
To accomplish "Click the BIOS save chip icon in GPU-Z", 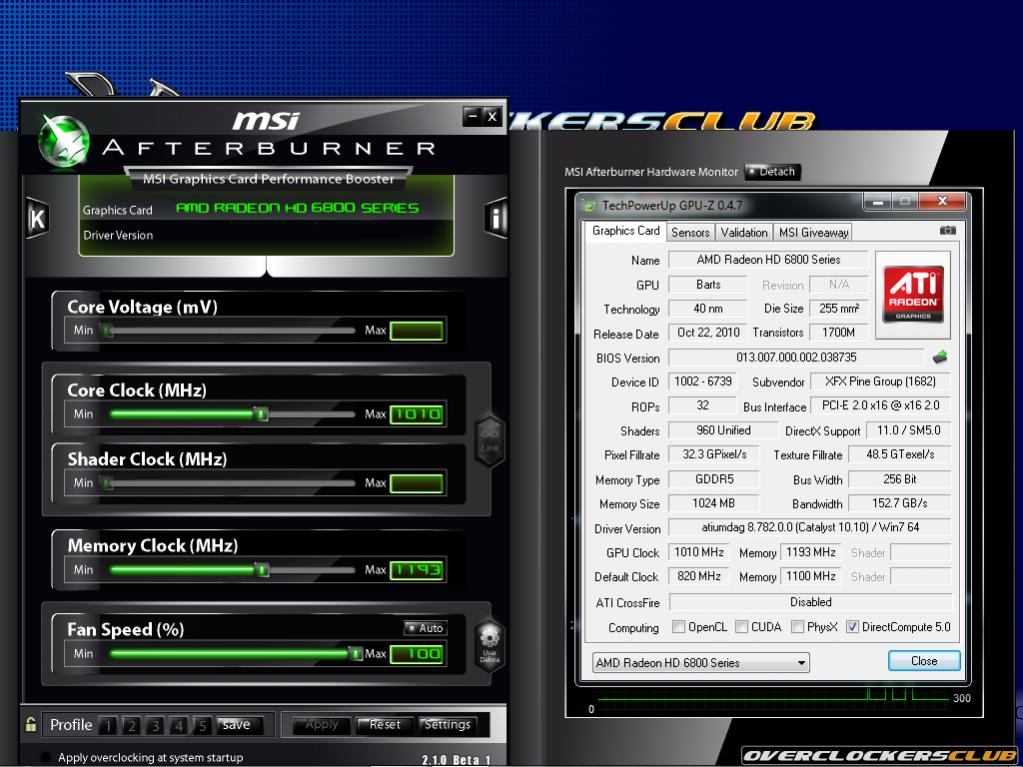I will point(940,357).
